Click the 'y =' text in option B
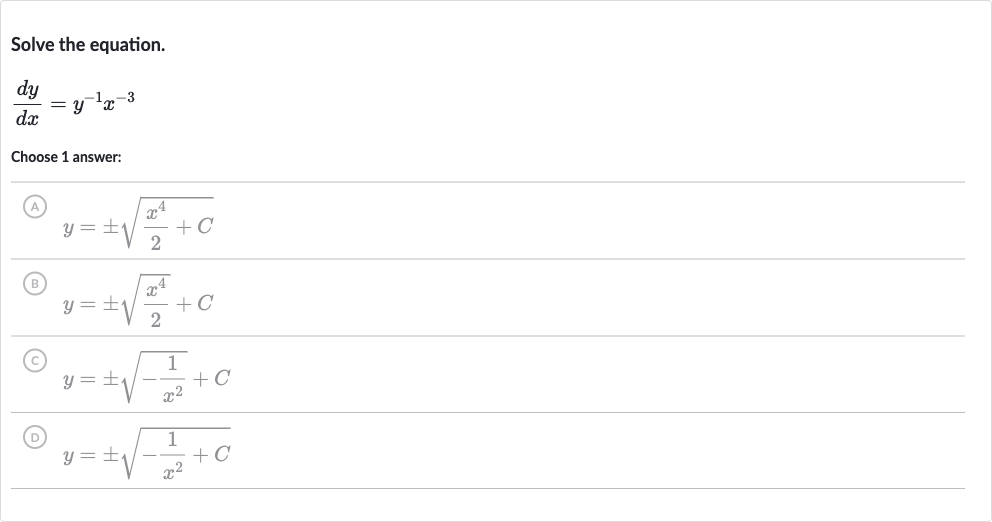The image size is (992, 522). (78, 305)
